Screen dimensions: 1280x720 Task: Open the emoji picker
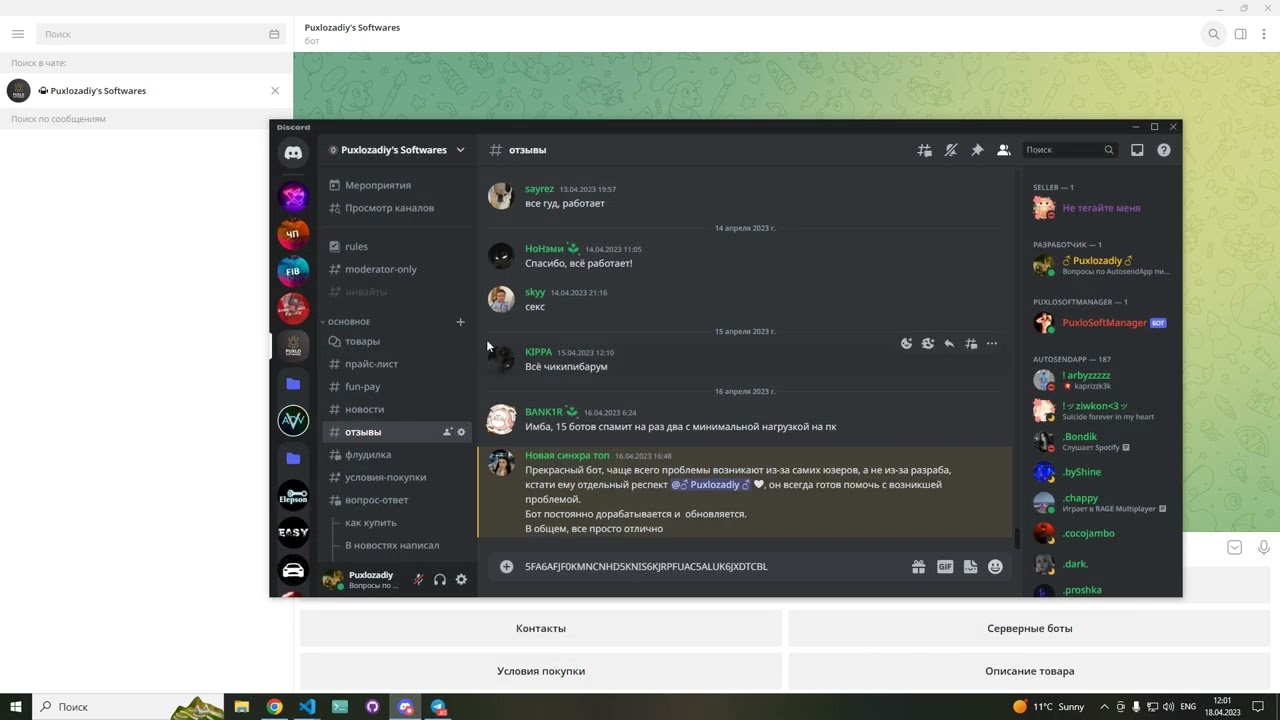(995, 567)
